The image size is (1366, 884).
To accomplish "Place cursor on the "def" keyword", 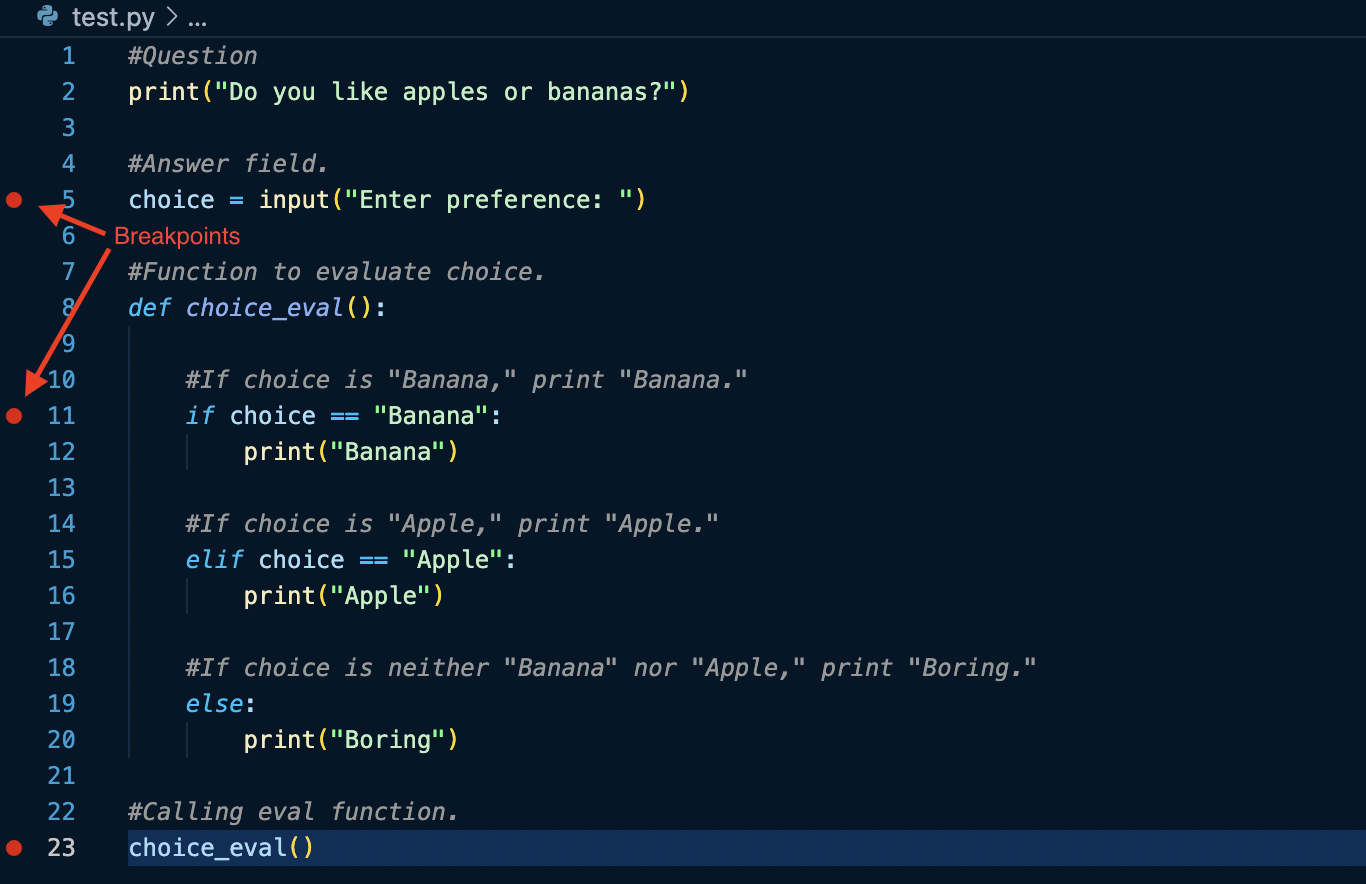I will pos(150,308).
